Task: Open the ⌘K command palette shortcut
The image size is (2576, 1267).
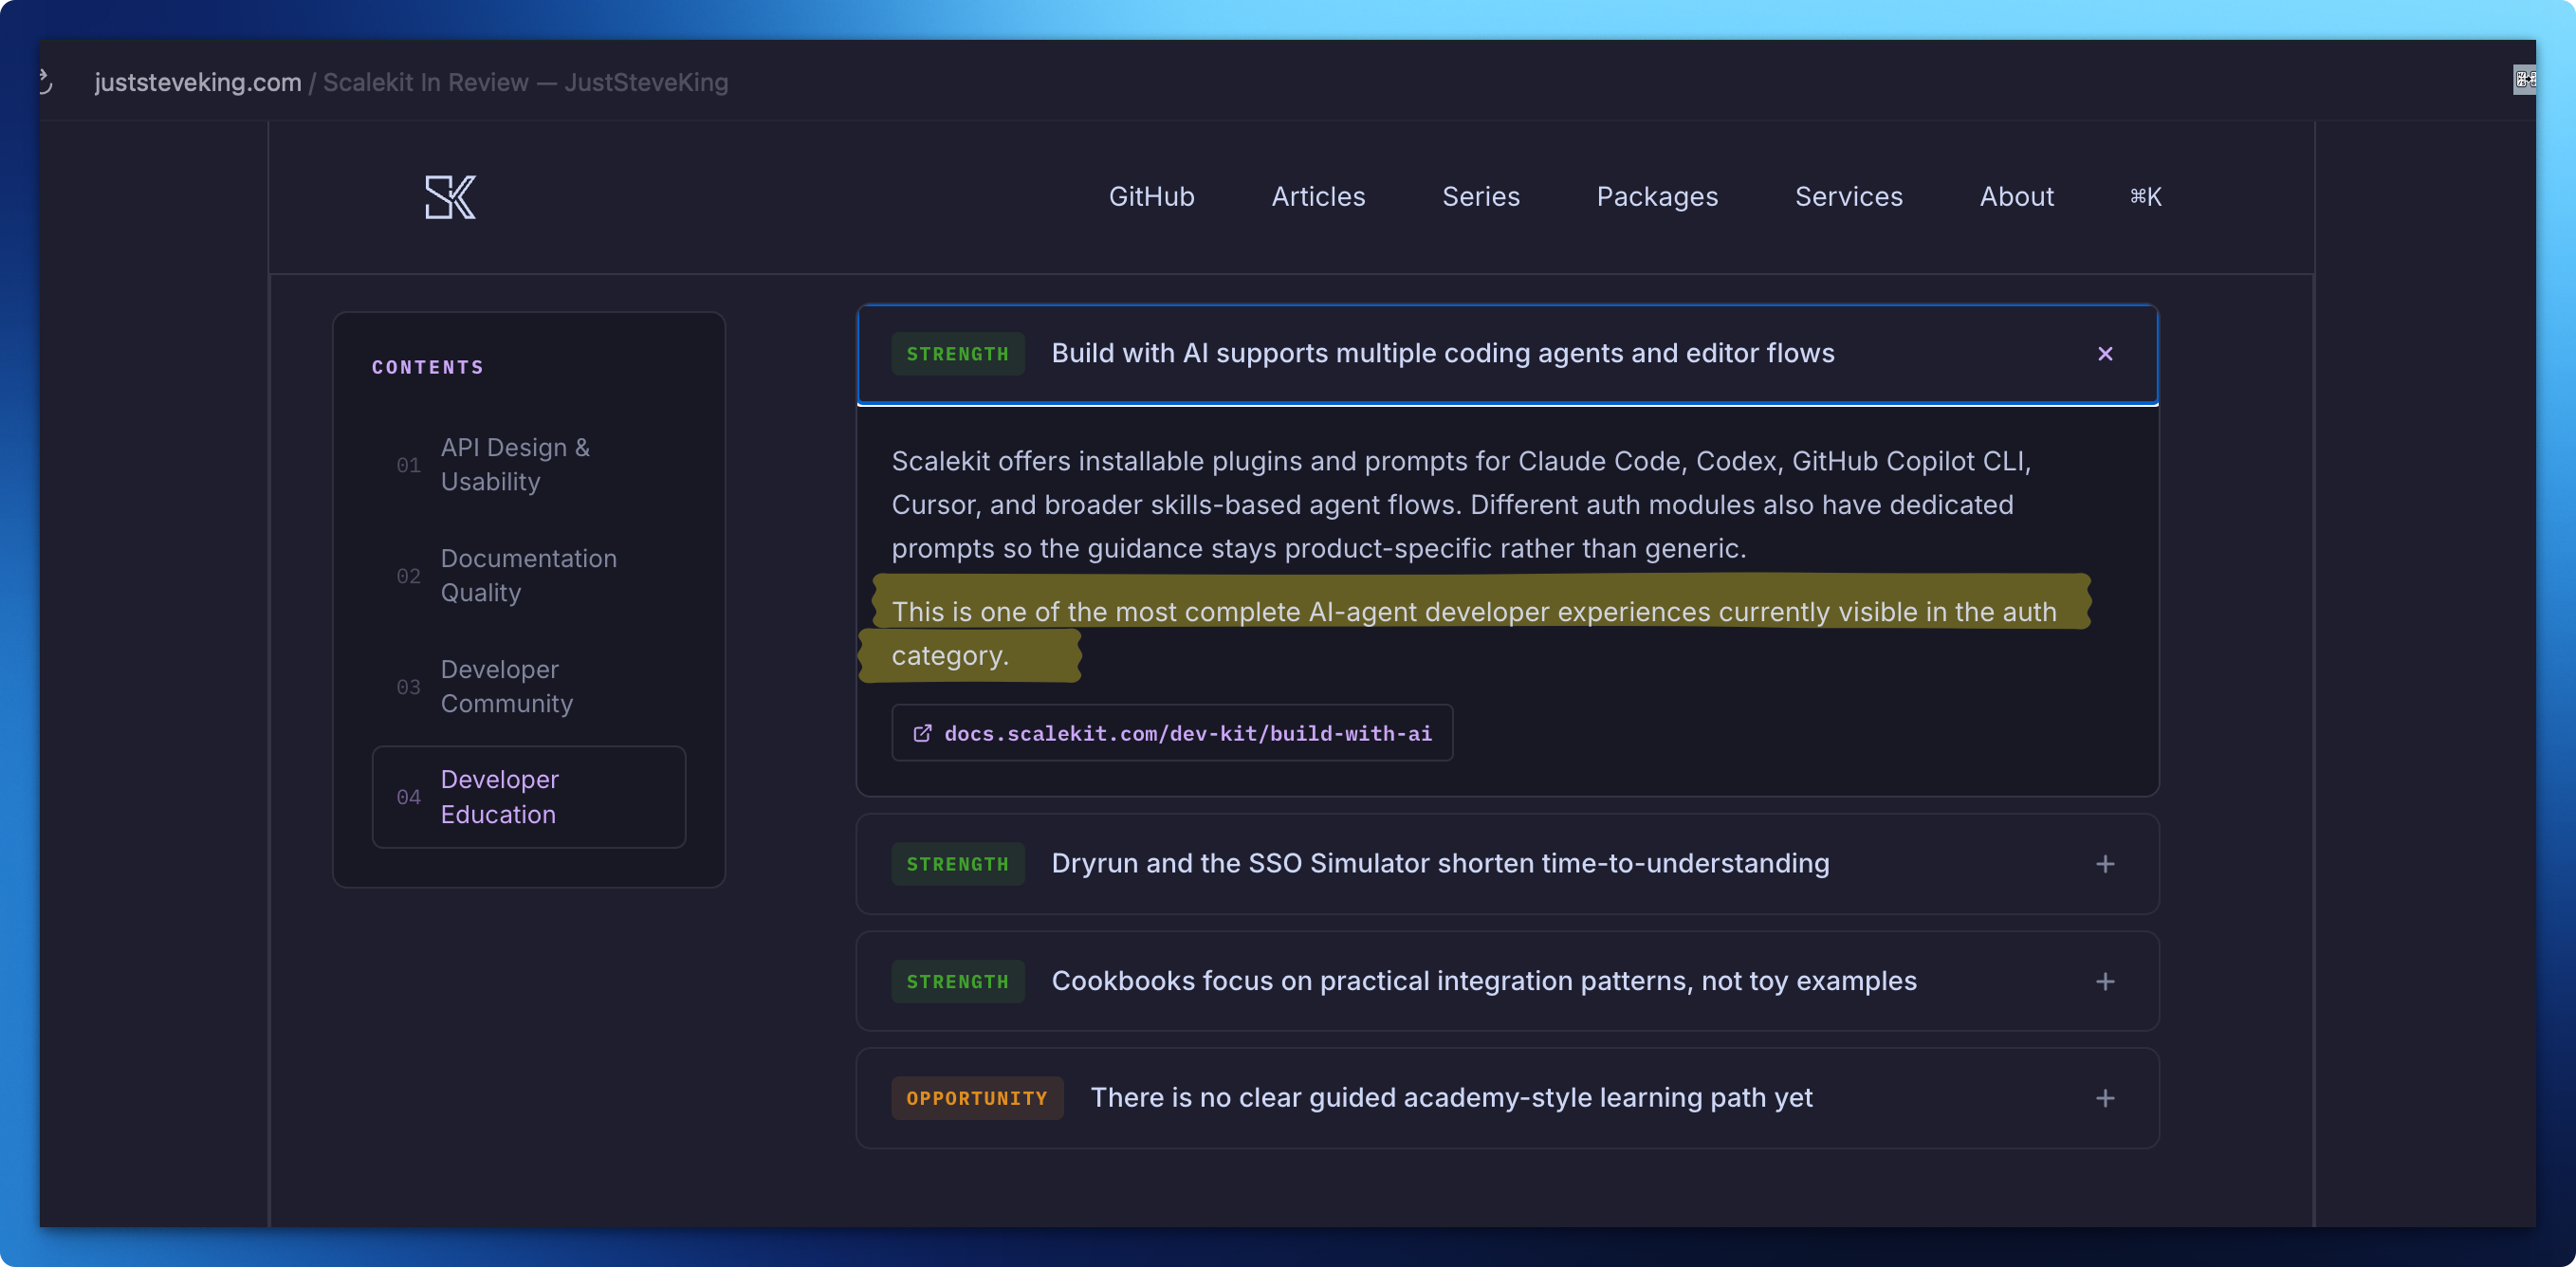Action: (2146, 197)
